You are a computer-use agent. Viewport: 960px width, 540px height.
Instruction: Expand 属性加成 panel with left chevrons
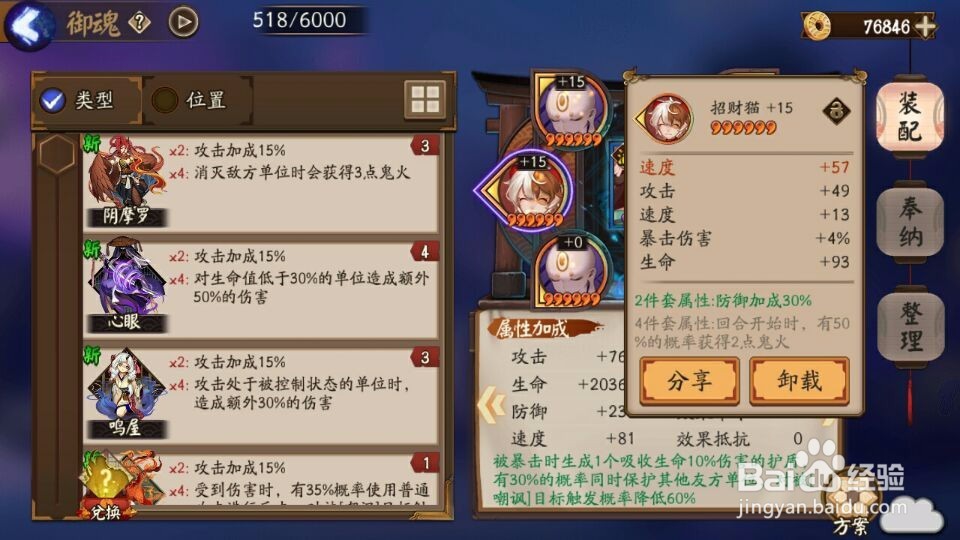click(x=491, y=405)
